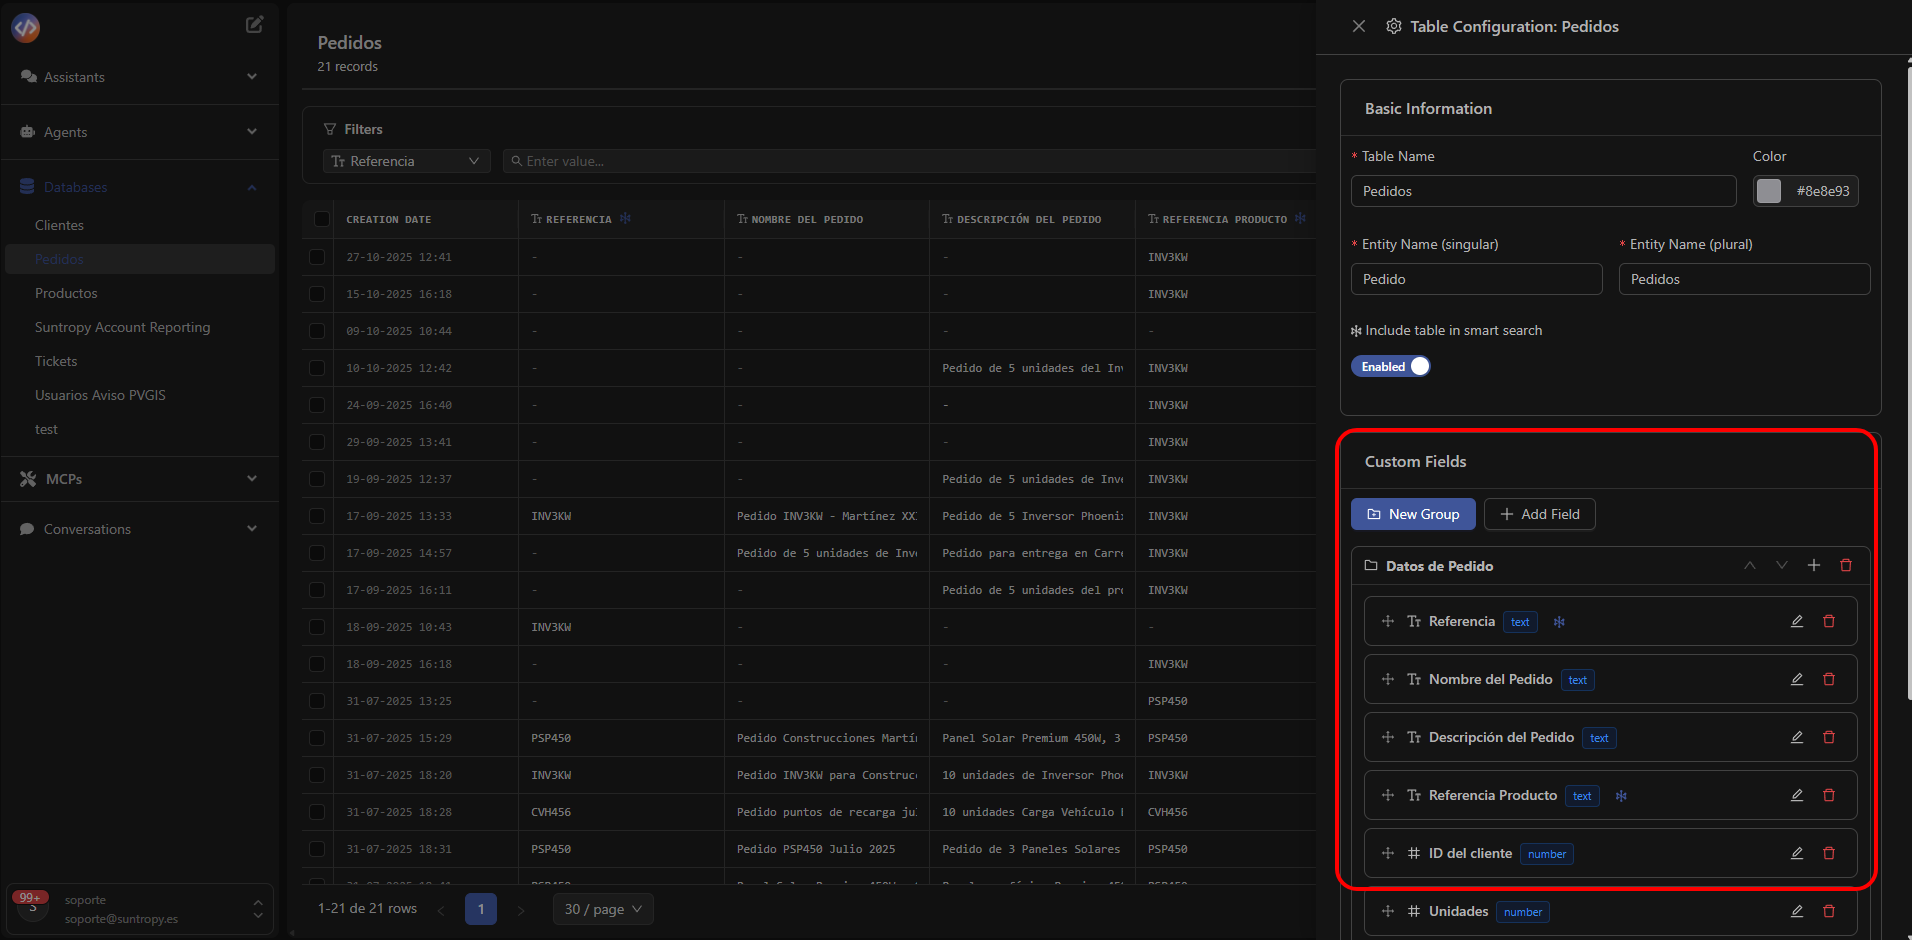Edit the Referencia field
The height and width of the screenshot is (940, 1912).
pyautogui.click(x=1797, y=621)
